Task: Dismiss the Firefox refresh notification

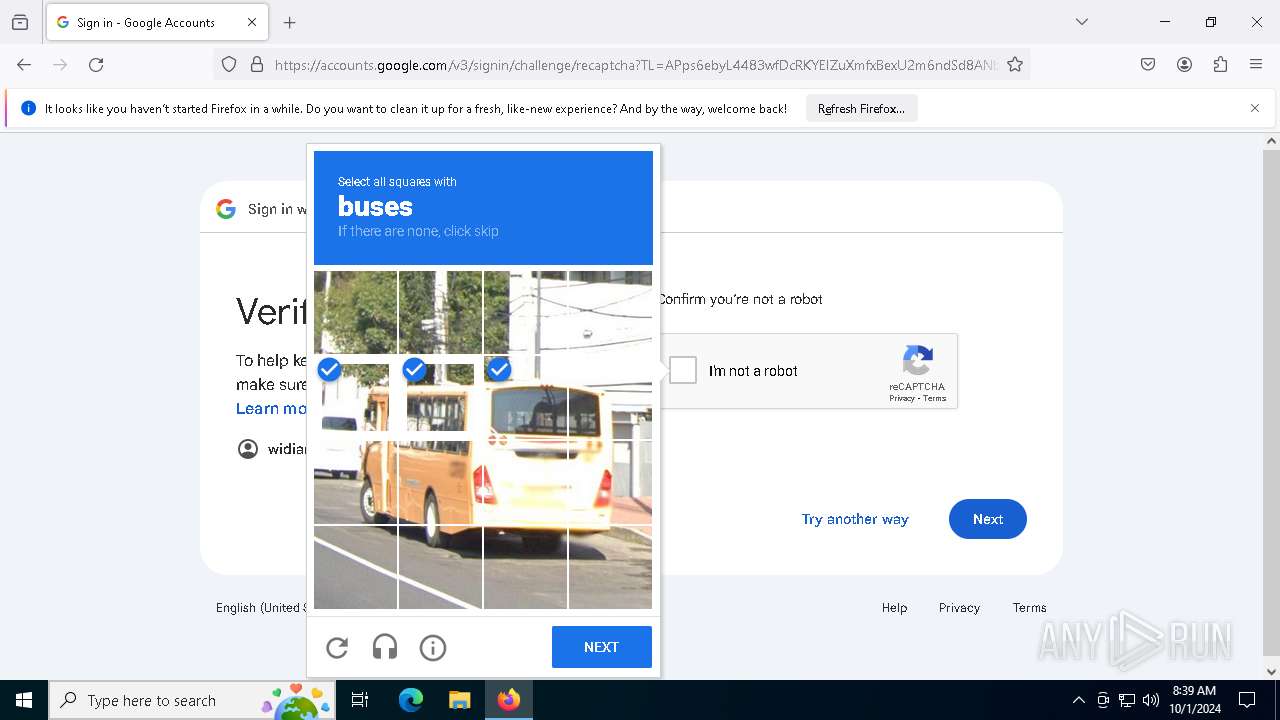Action: click(x=1255, y=108)
